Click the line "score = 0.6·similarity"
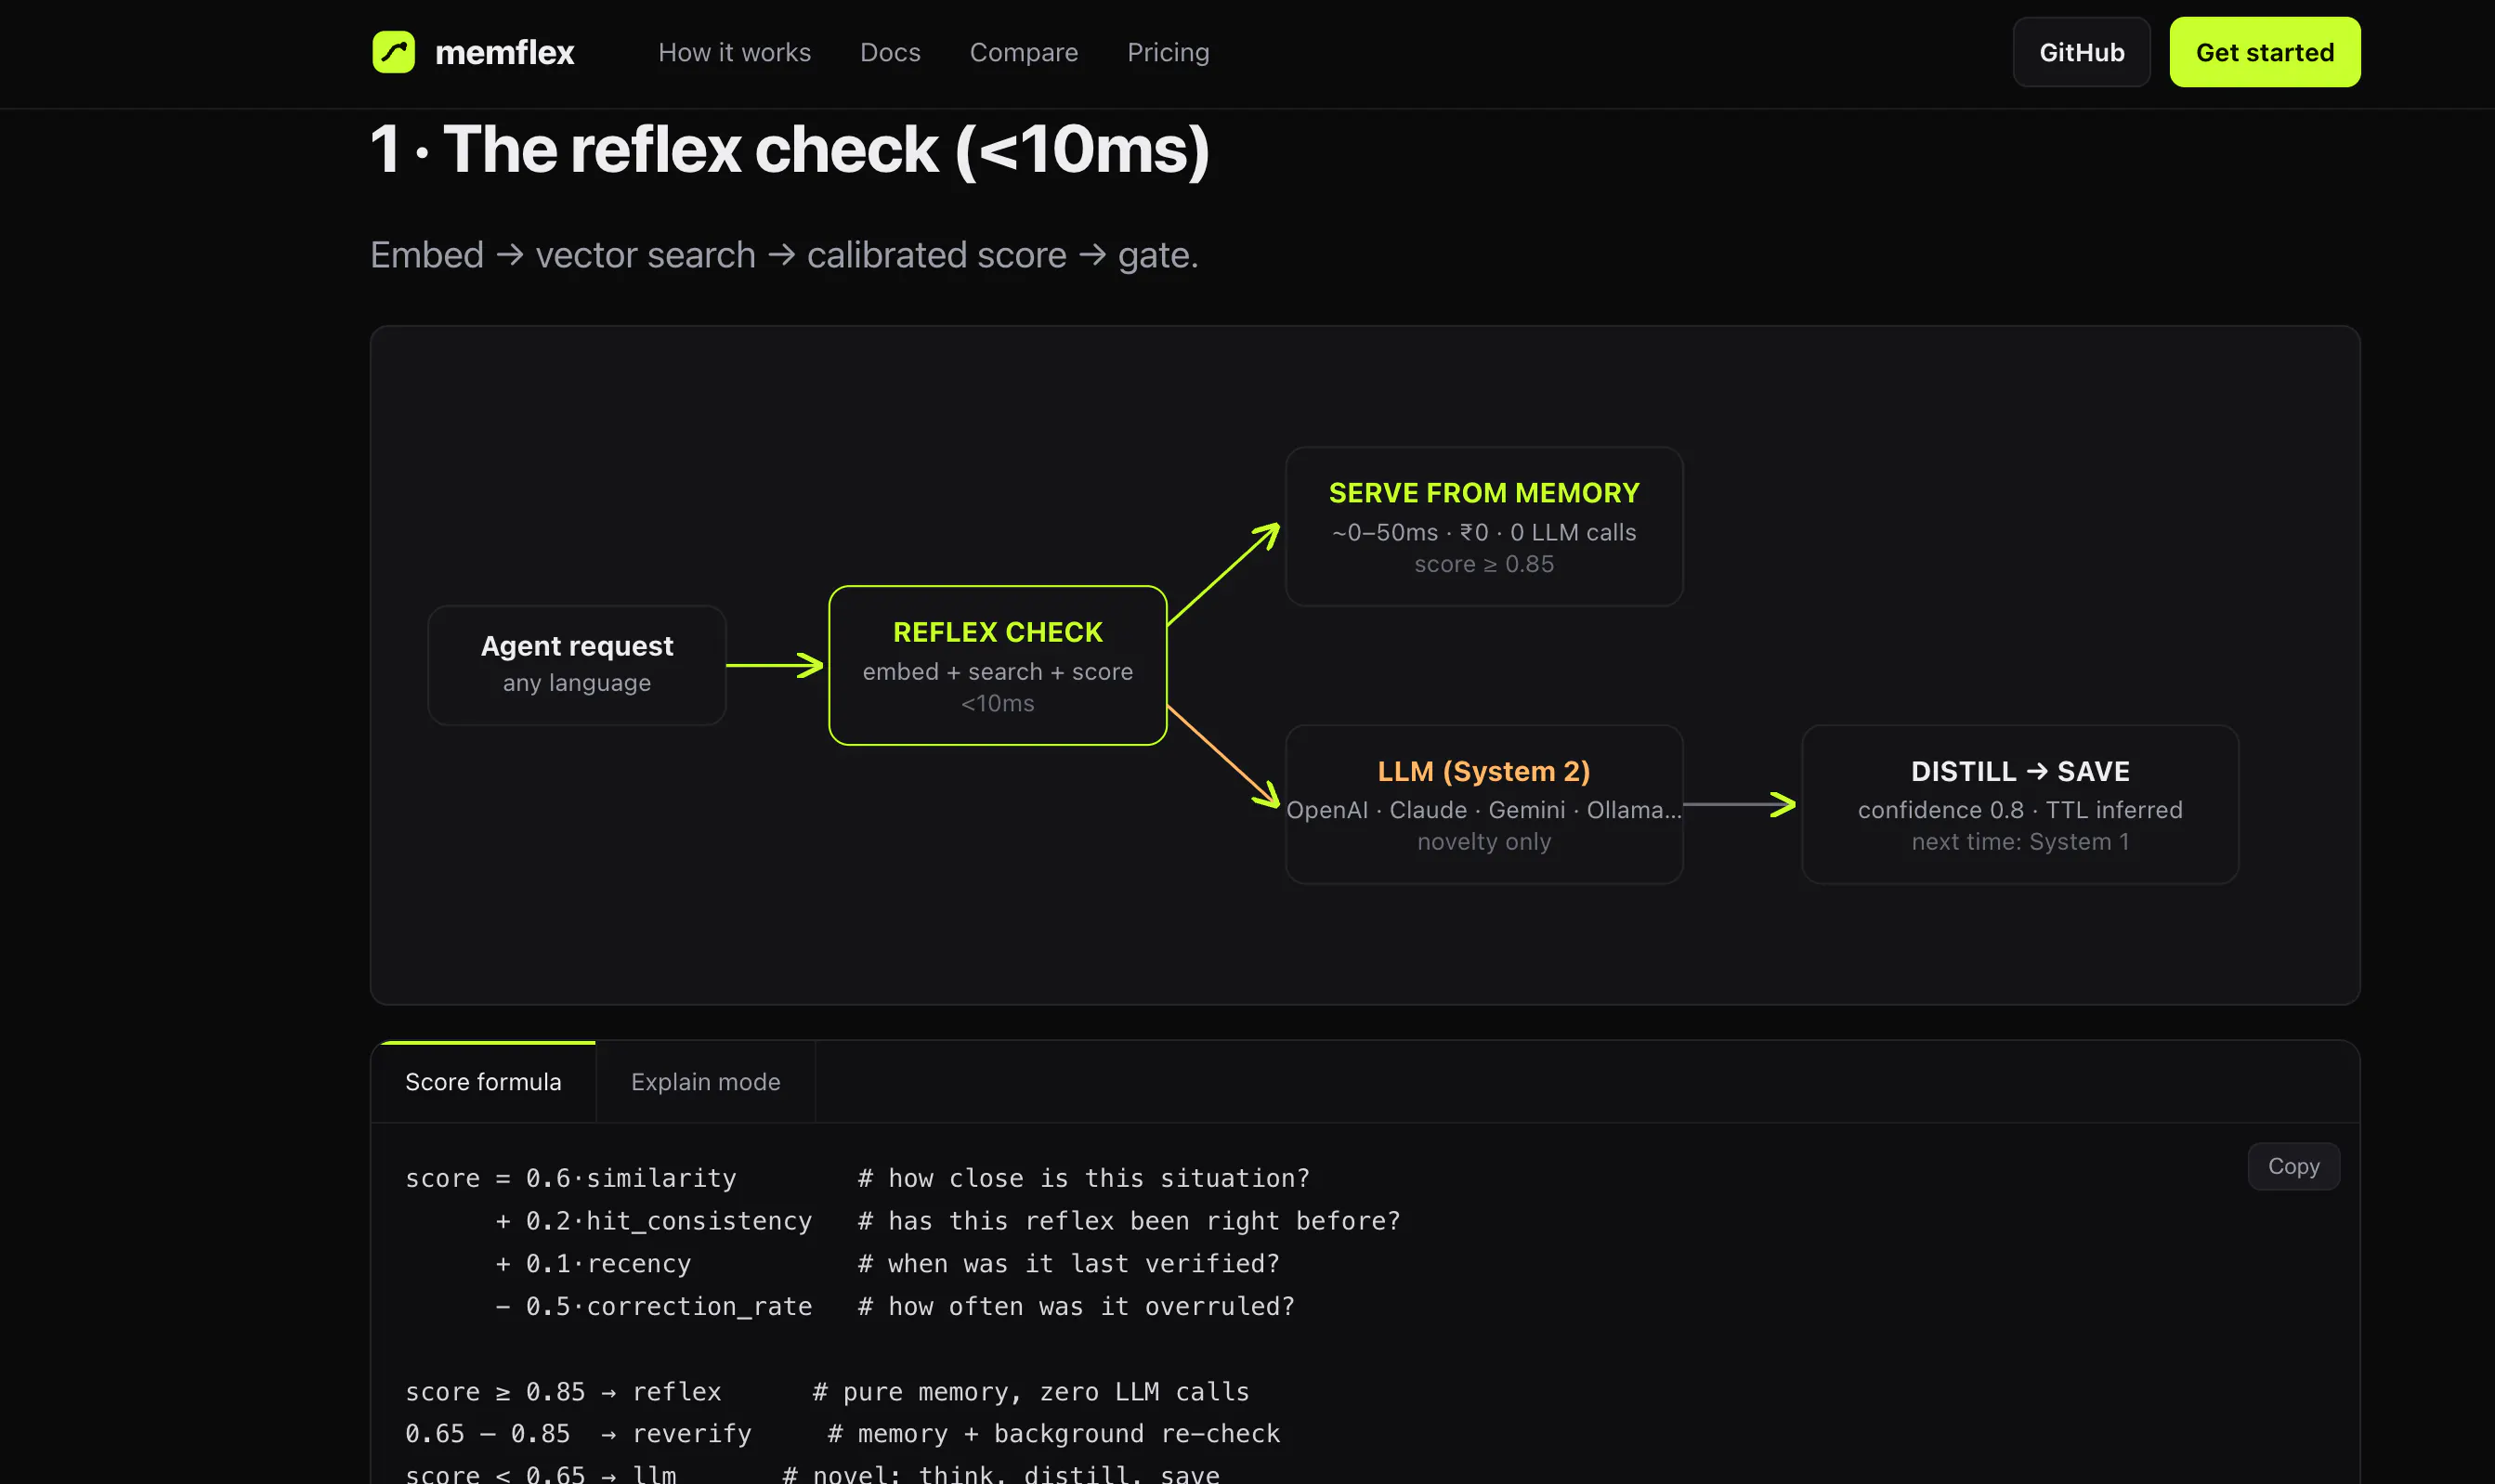The height and width of the screenshot is (1484, 2495). [571, 1178]
